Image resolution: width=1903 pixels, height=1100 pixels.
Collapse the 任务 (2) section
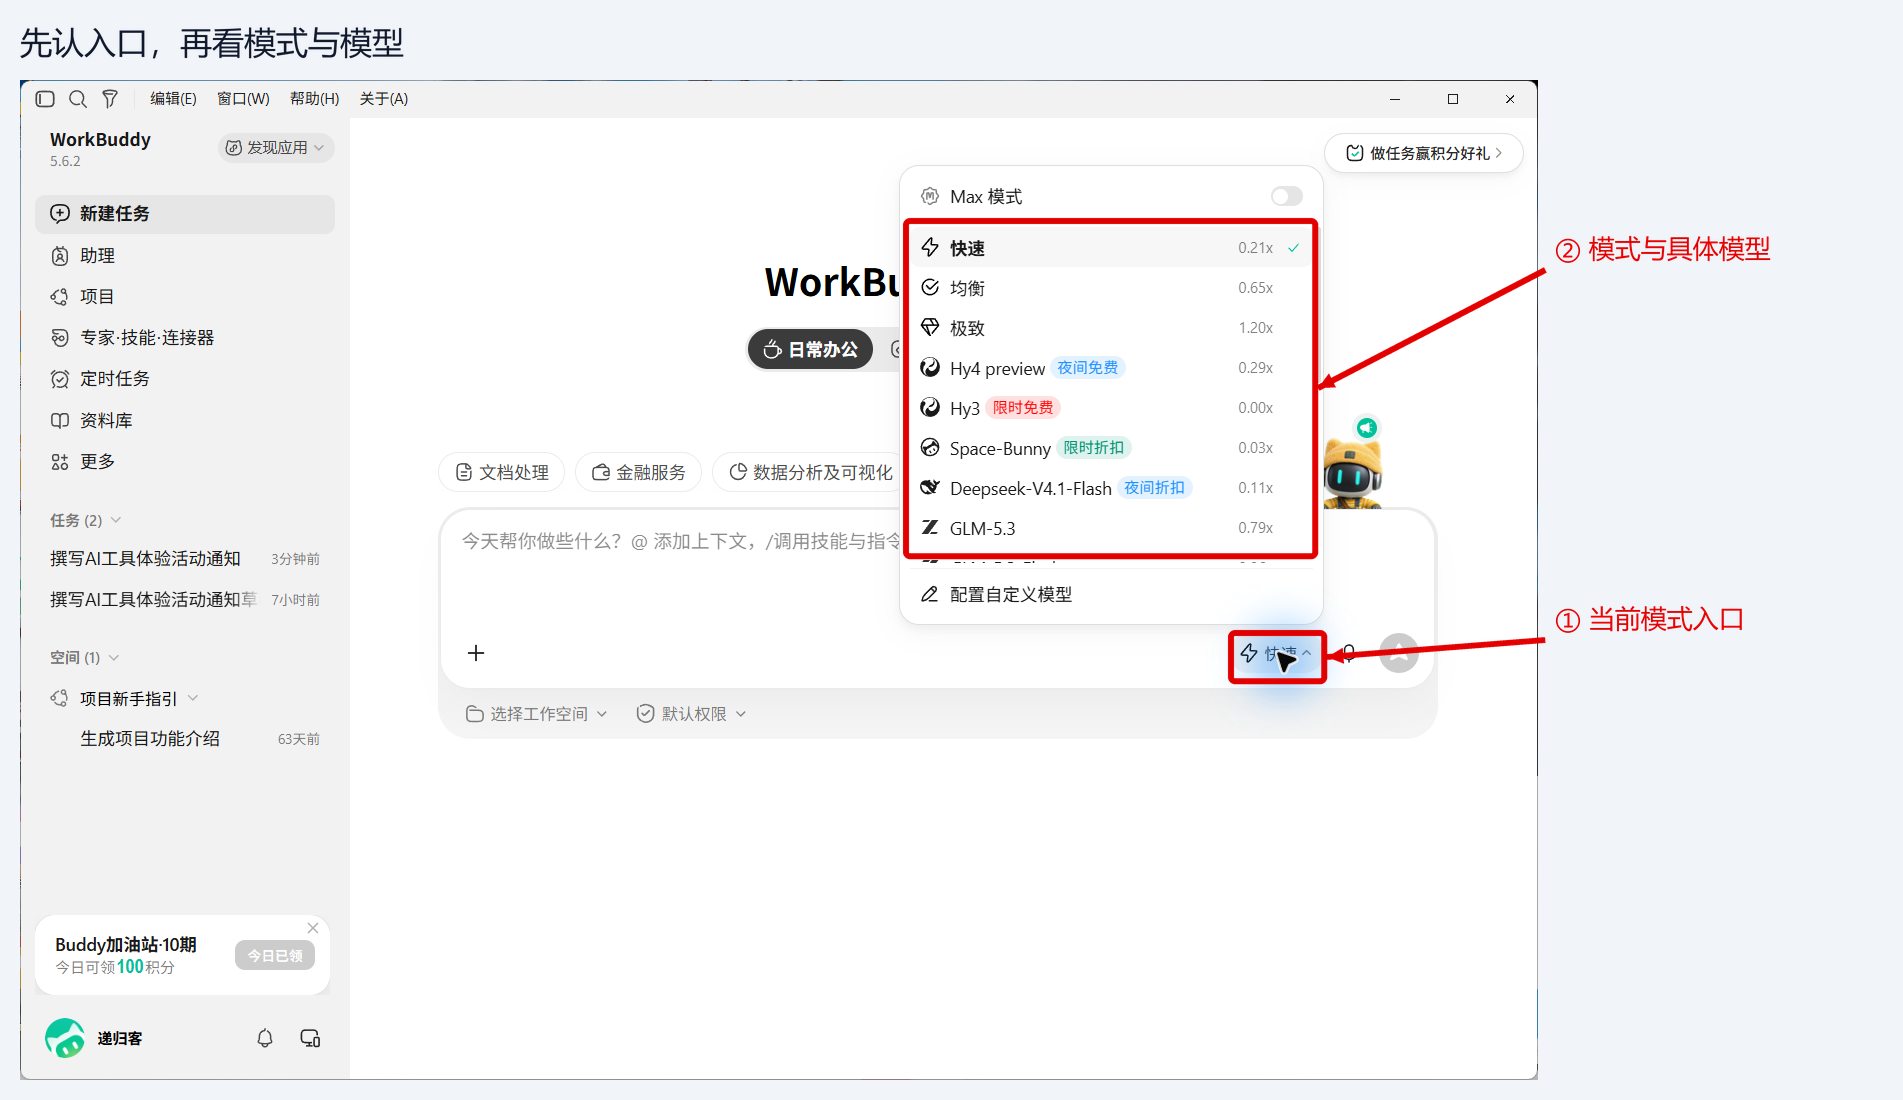[86, 520]
